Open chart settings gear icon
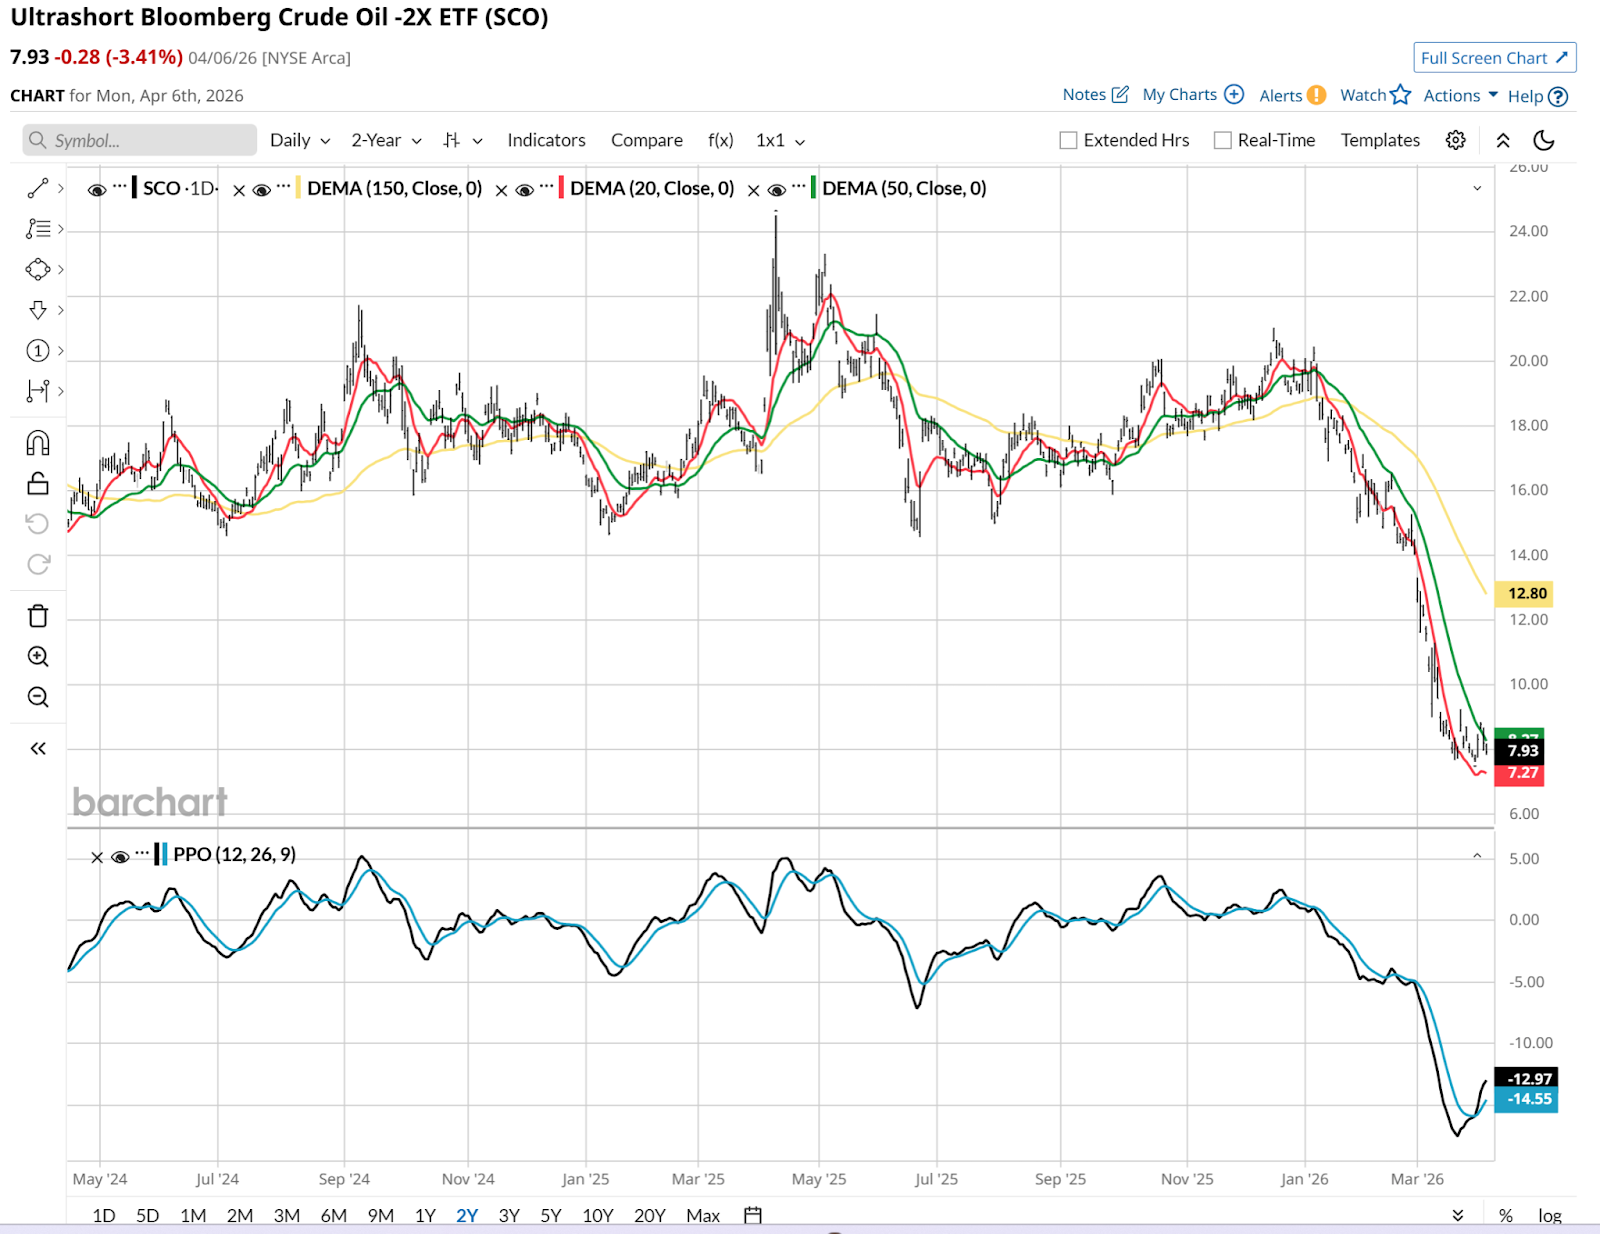The height and width of the screenshot is (1234, 1600). pos(1456,140)
